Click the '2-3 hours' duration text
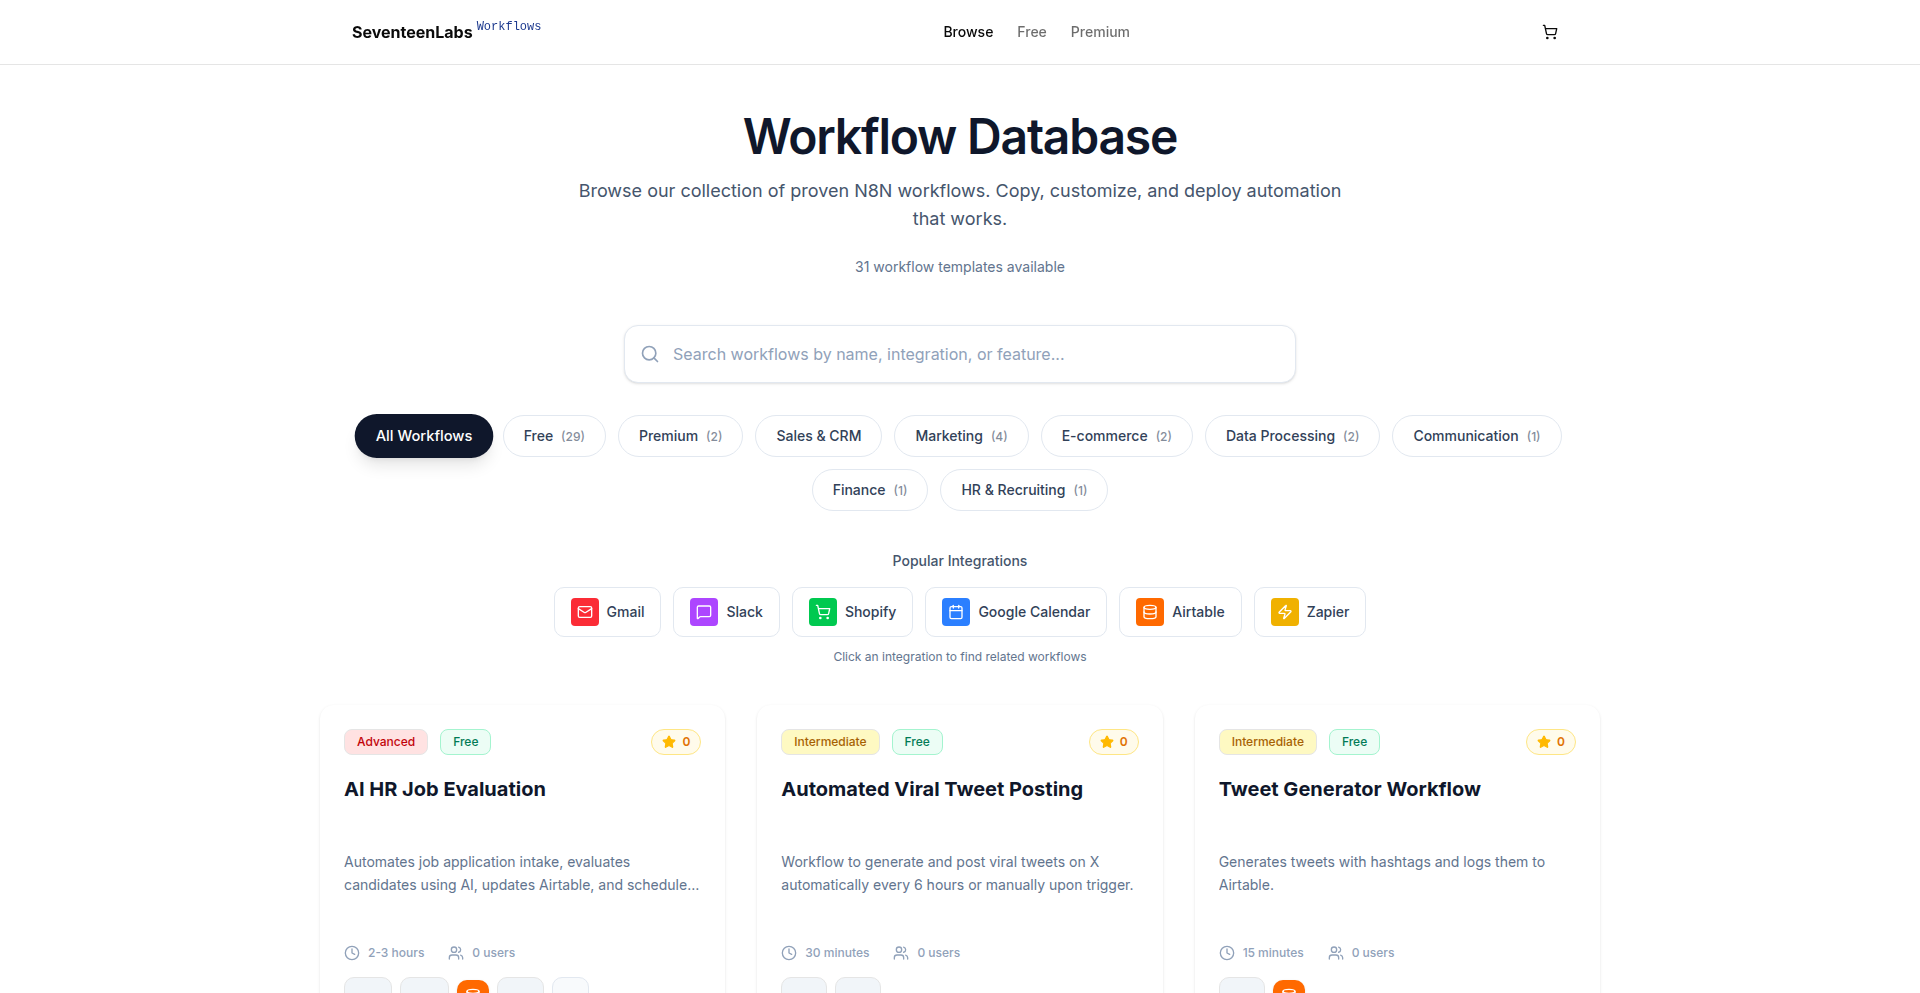 [x=396, y=953]
